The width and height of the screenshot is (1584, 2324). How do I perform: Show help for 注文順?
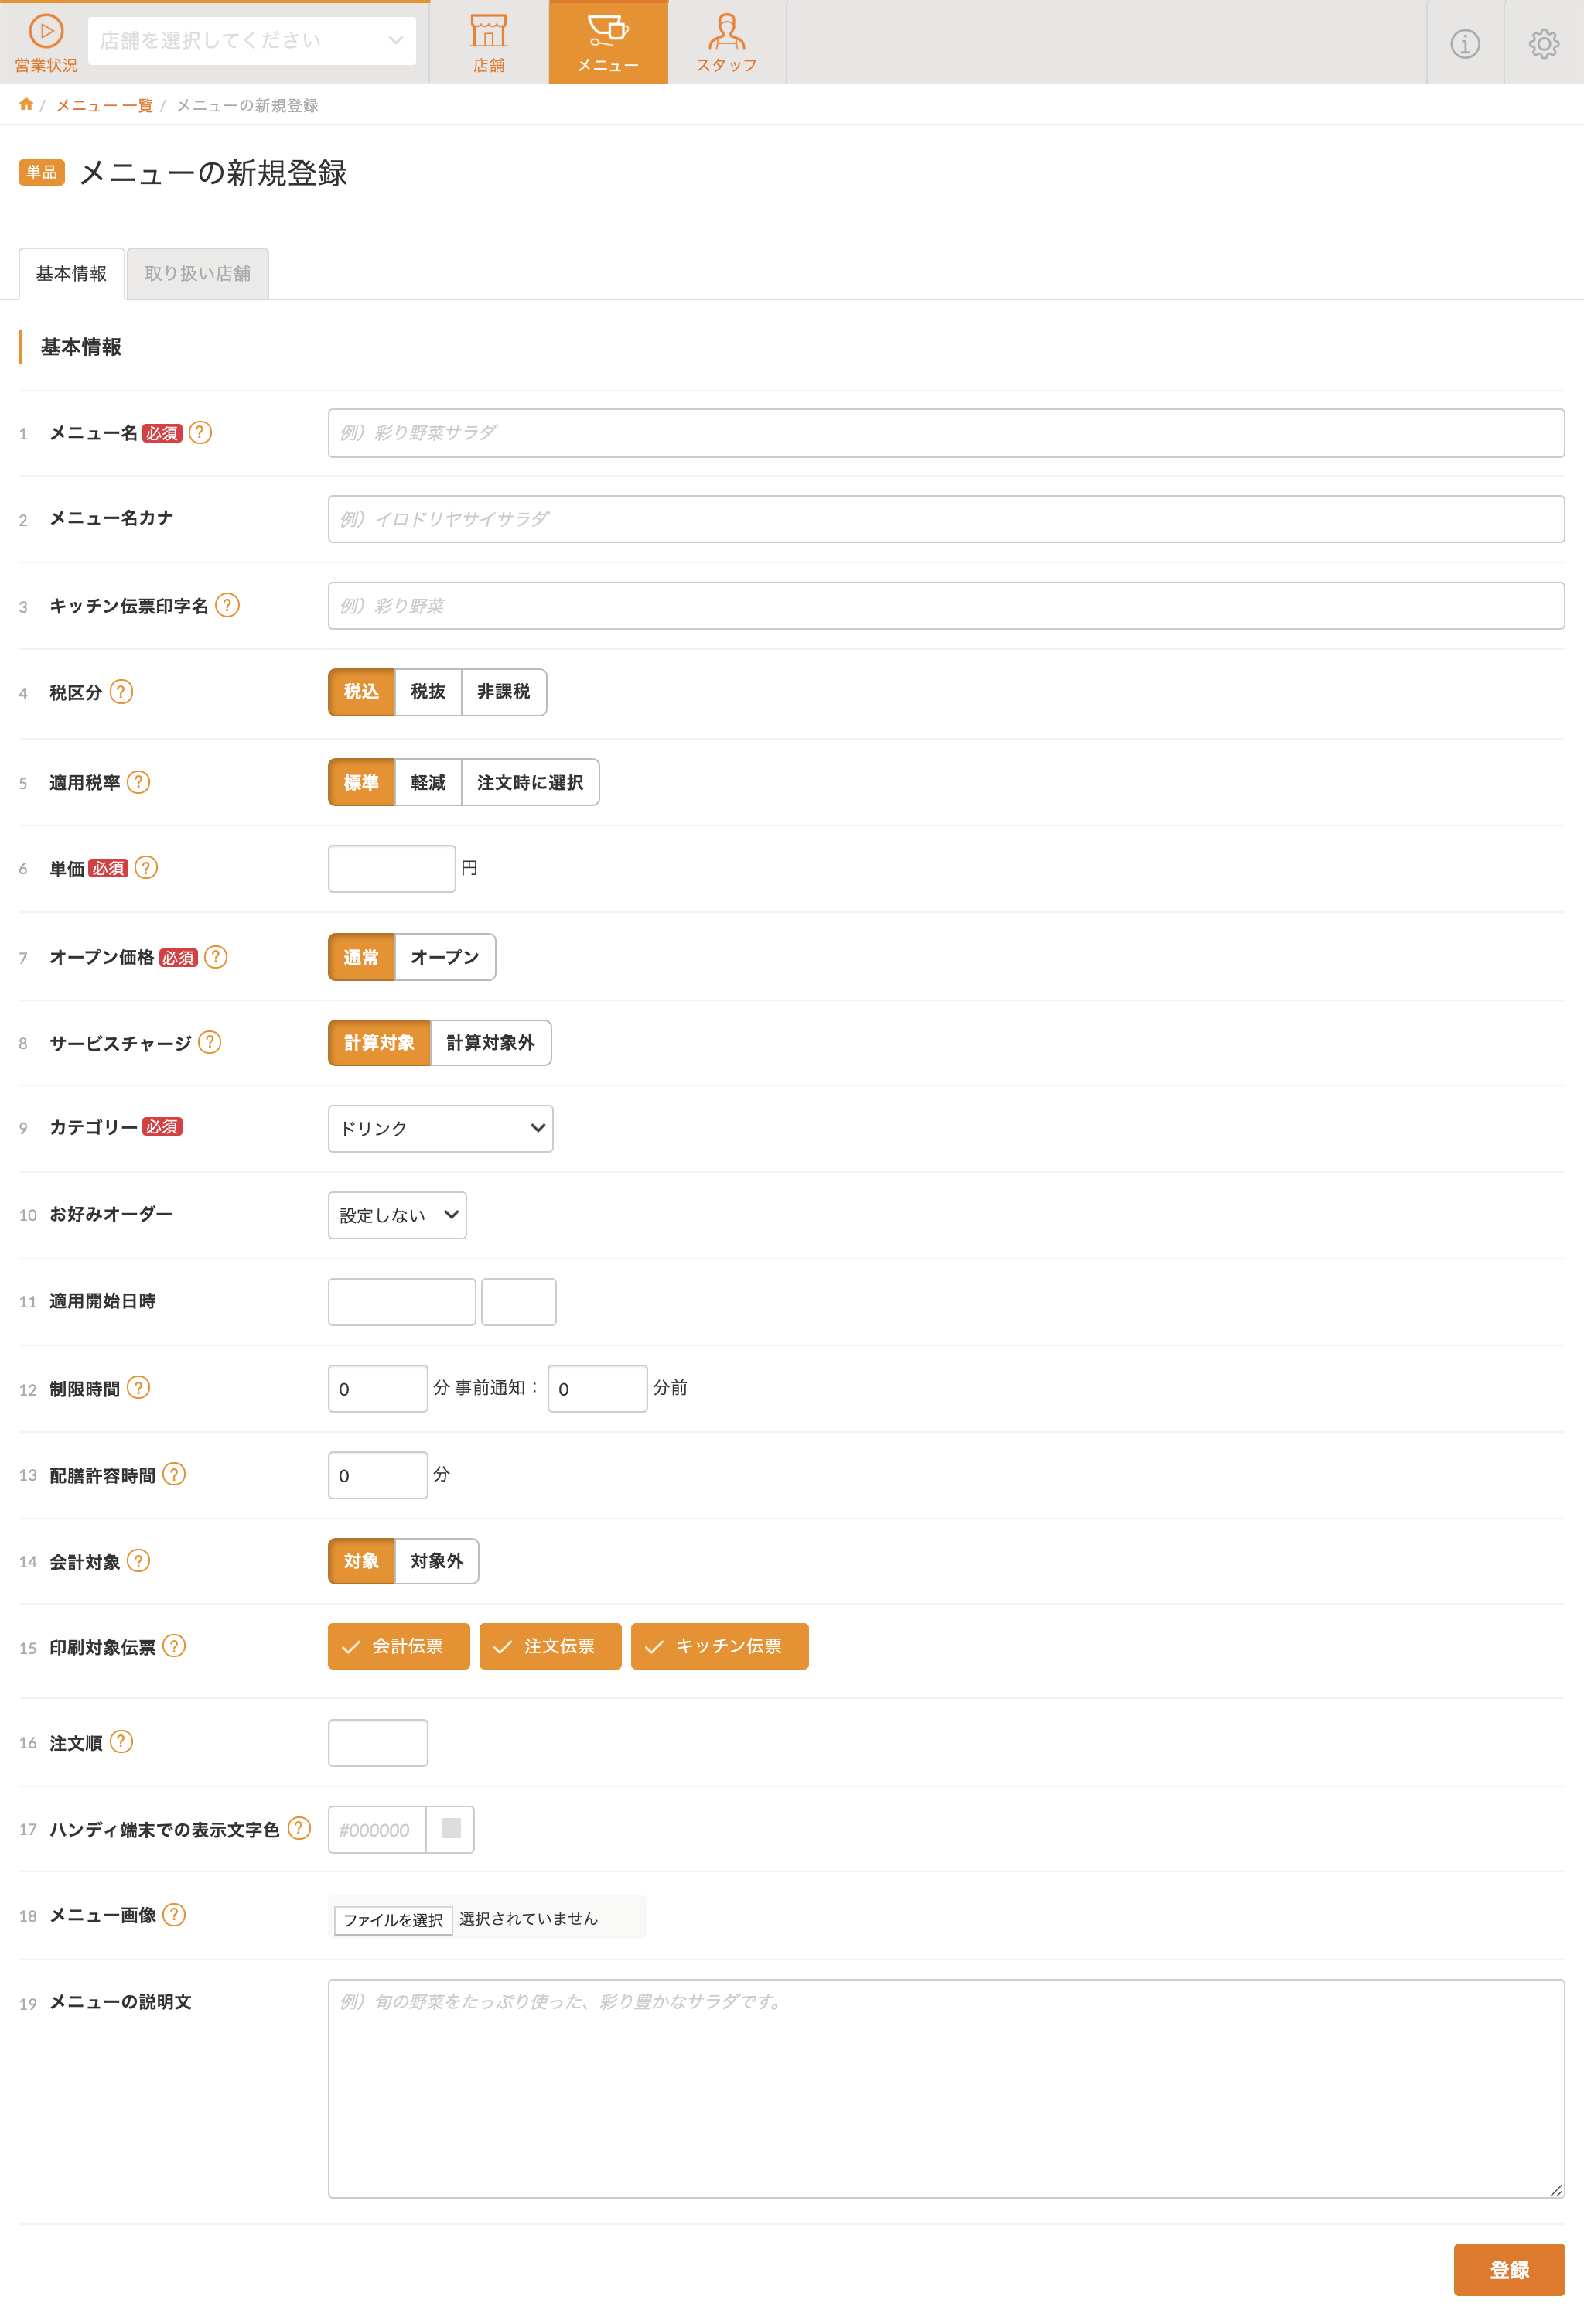click(122, 1742)
